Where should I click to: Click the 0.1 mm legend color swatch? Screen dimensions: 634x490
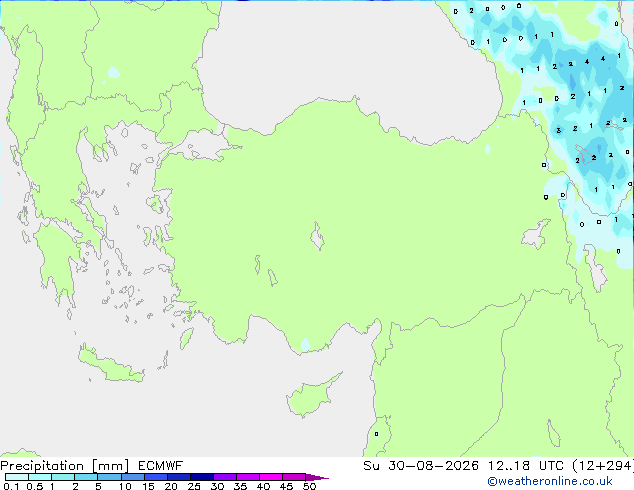(x=17, y=477)
